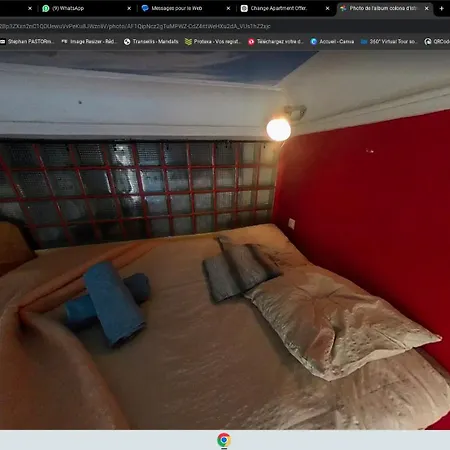This screenshot has width=450, height=450.
Task: Close the WhatsApp tab
Action: (x=129, y=8)
